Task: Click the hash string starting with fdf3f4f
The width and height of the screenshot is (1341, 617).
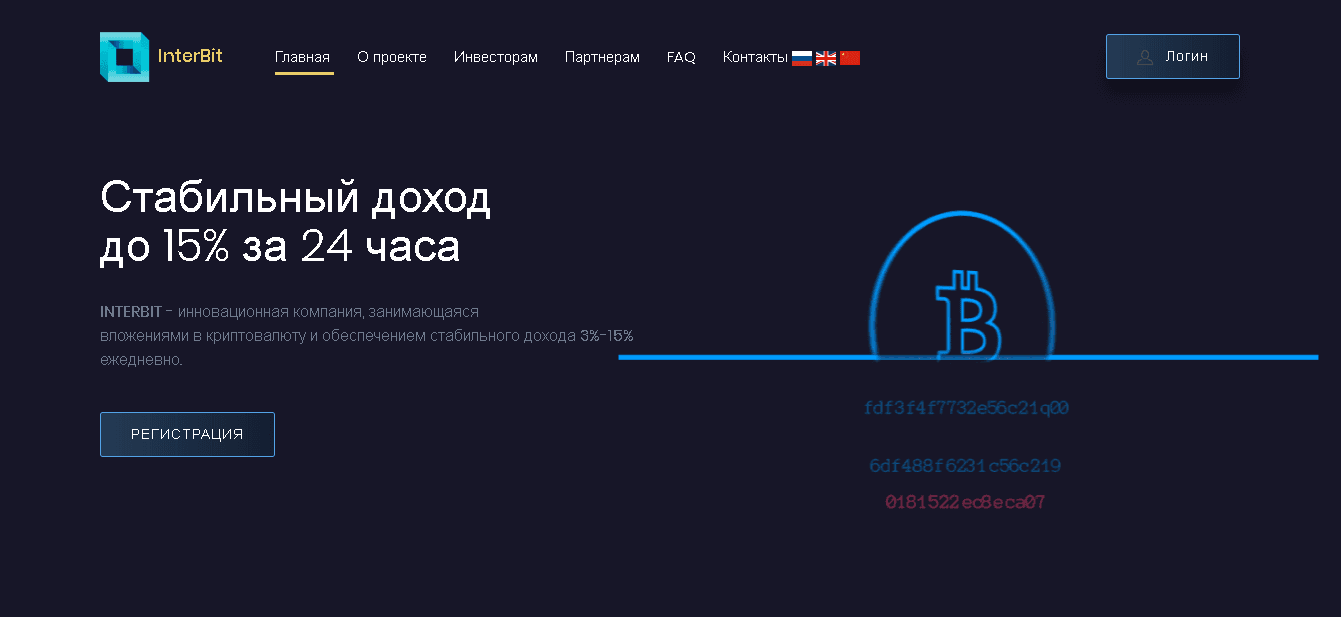Action: click(x=966, y=408)
